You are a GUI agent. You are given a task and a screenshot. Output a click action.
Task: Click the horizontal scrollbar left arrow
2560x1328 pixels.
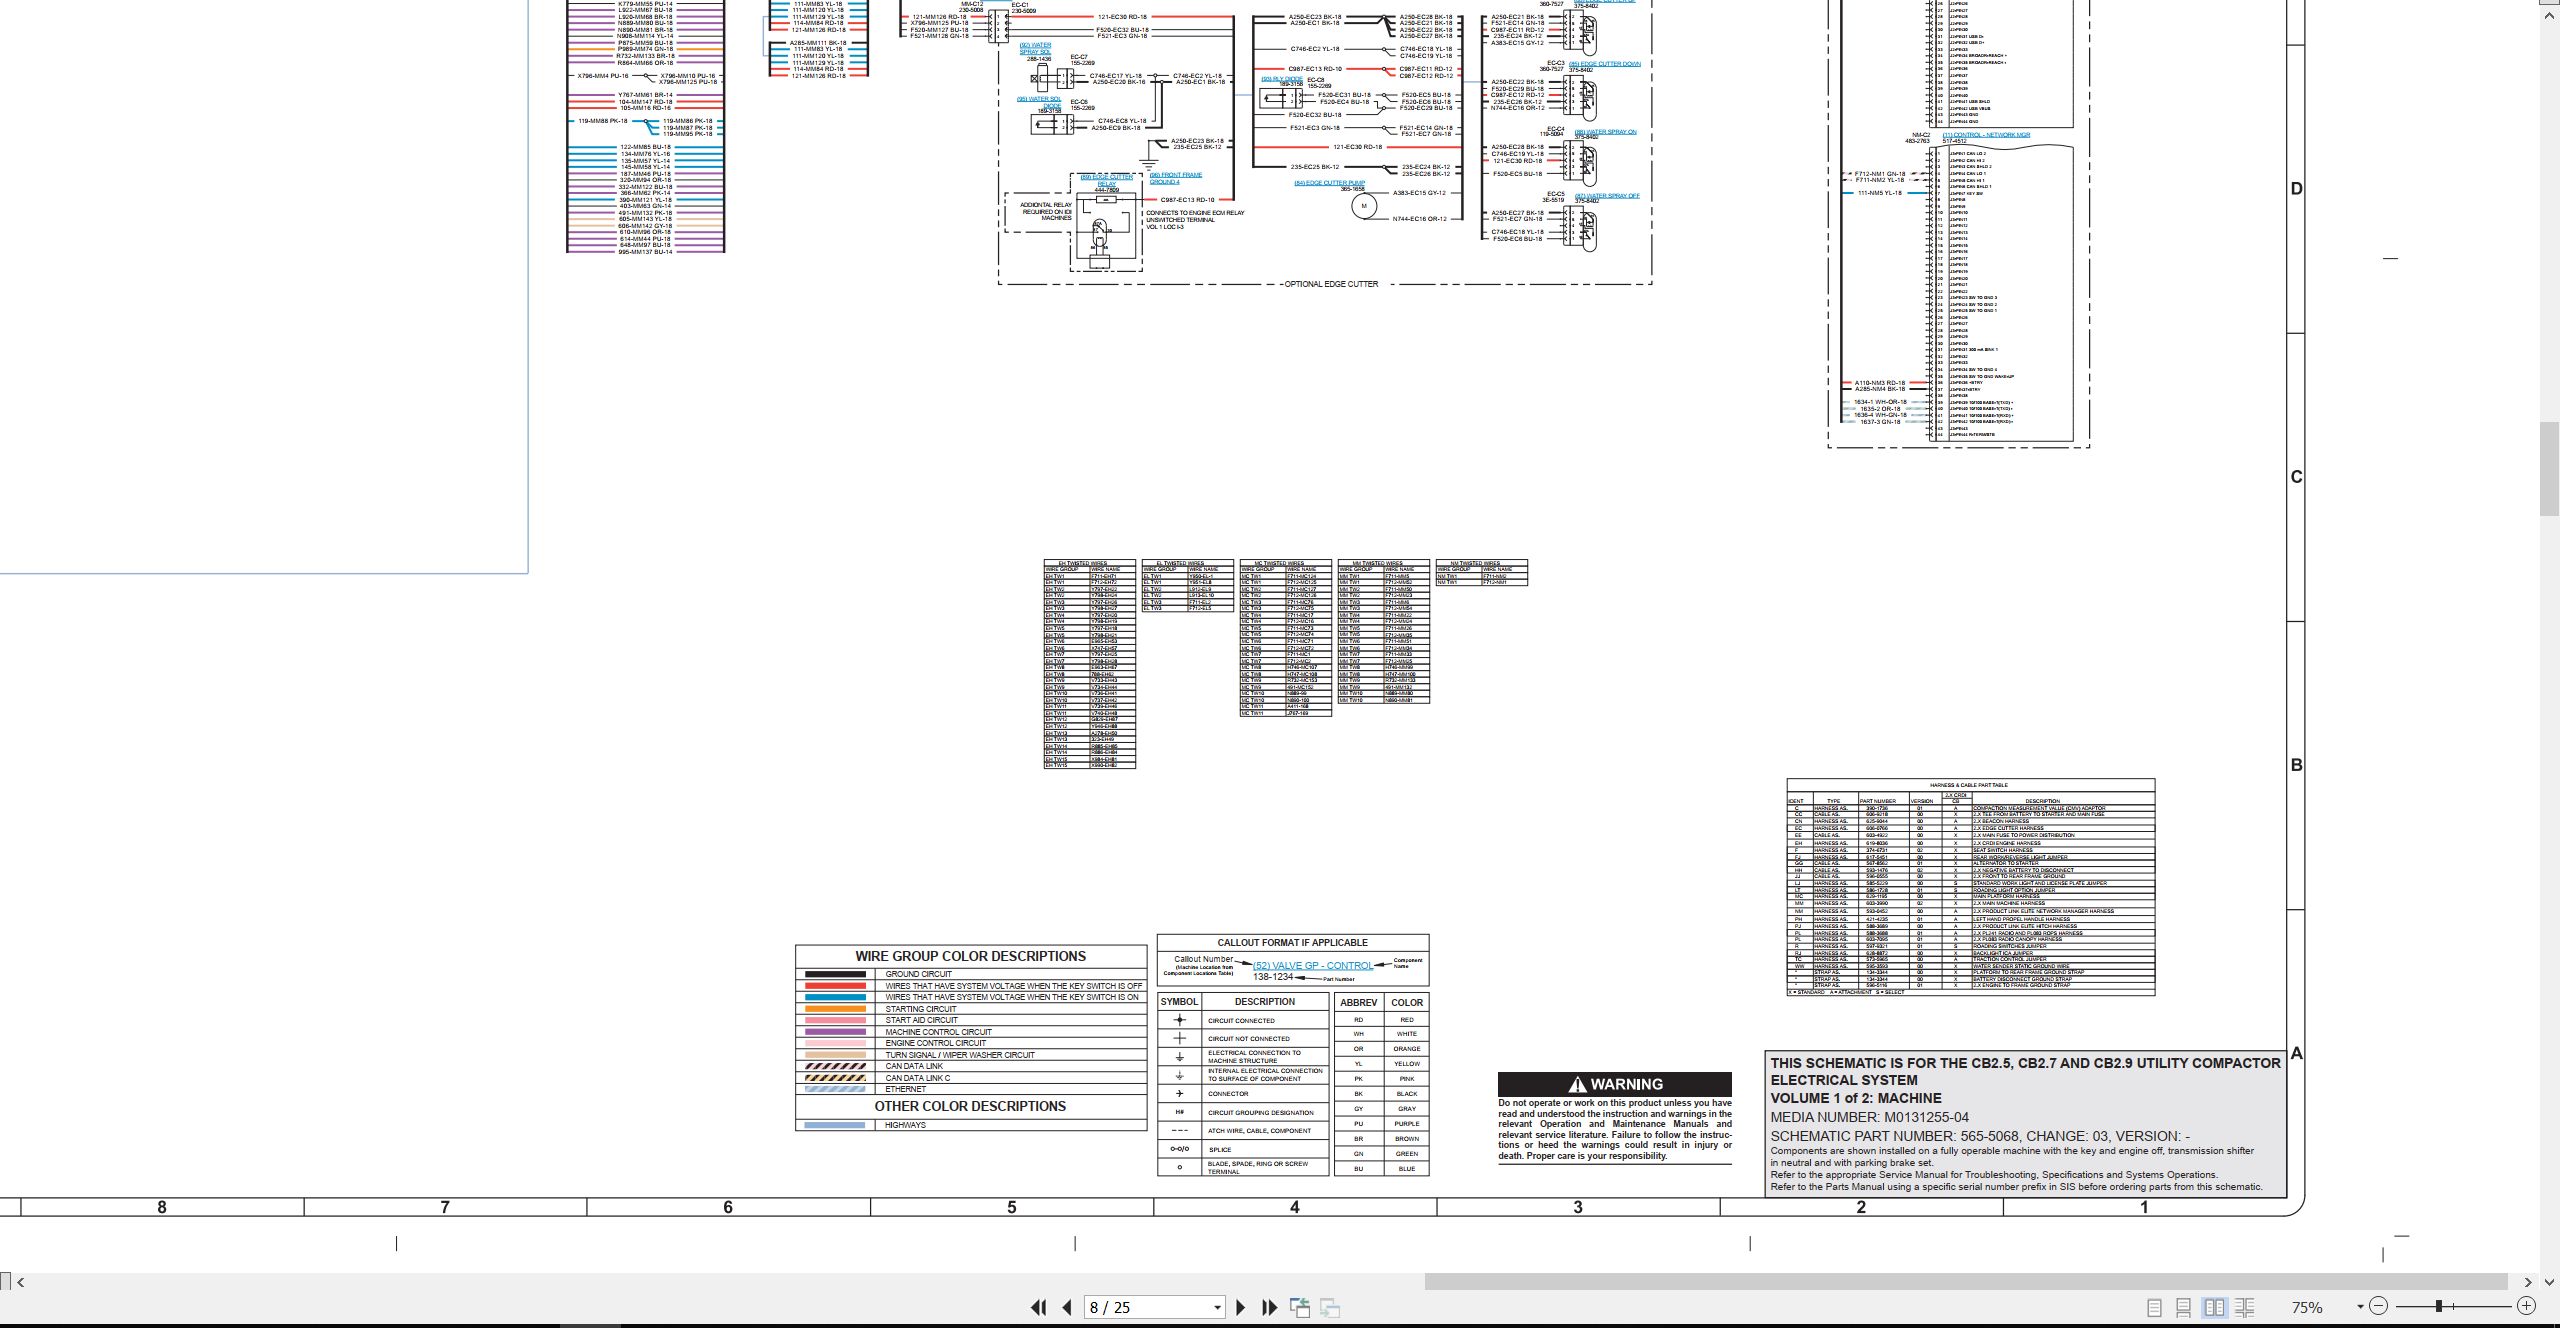click(x=21, y=1282)
